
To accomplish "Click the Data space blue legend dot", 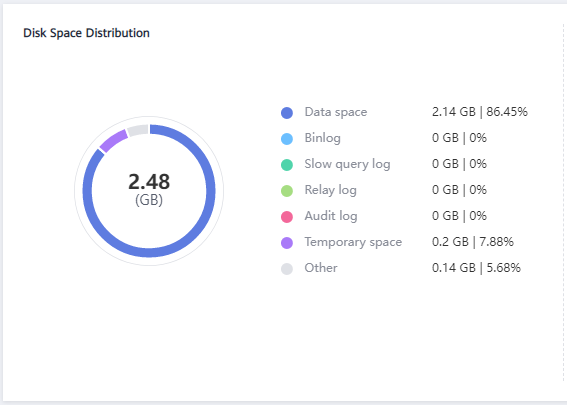I will pyautogui.click(x=287, y=113).
